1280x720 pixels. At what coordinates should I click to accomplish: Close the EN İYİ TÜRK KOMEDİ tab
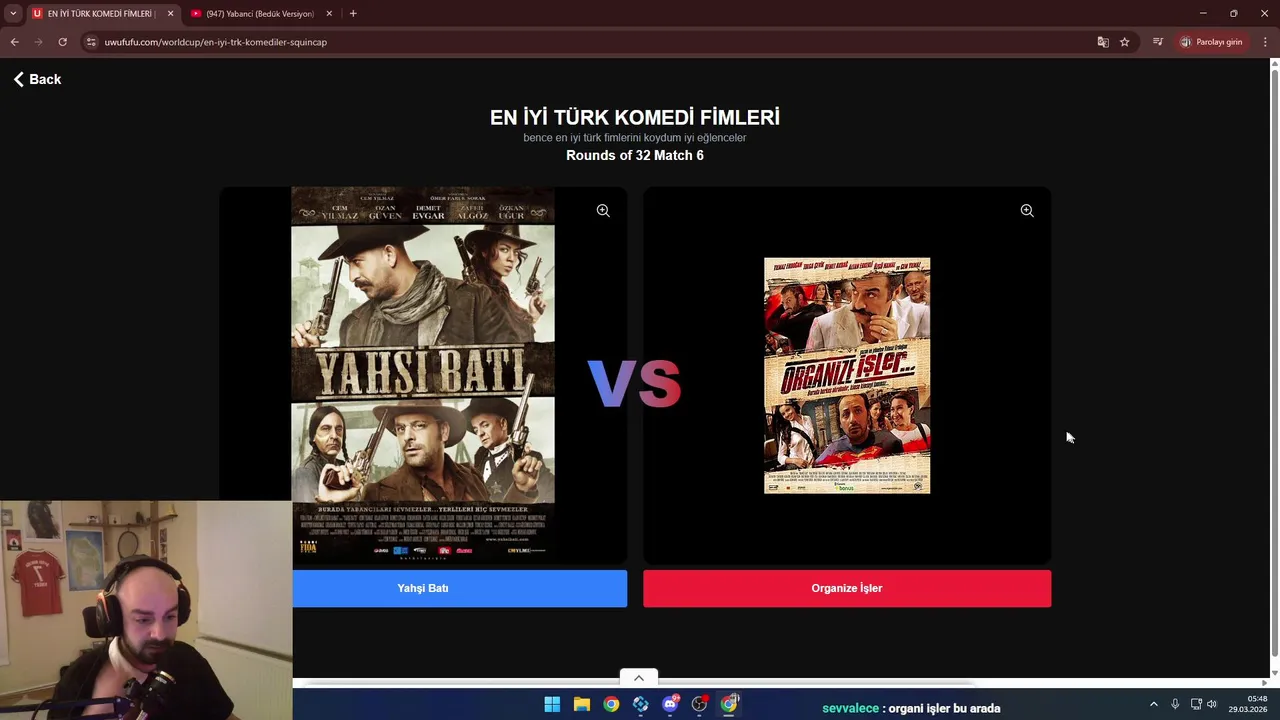pyautogui.click(x=170, y=14)
